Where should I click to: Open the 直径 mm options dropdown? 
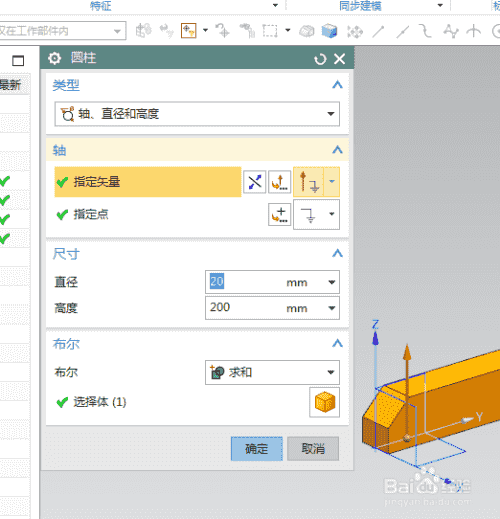(x=331, y=282)
